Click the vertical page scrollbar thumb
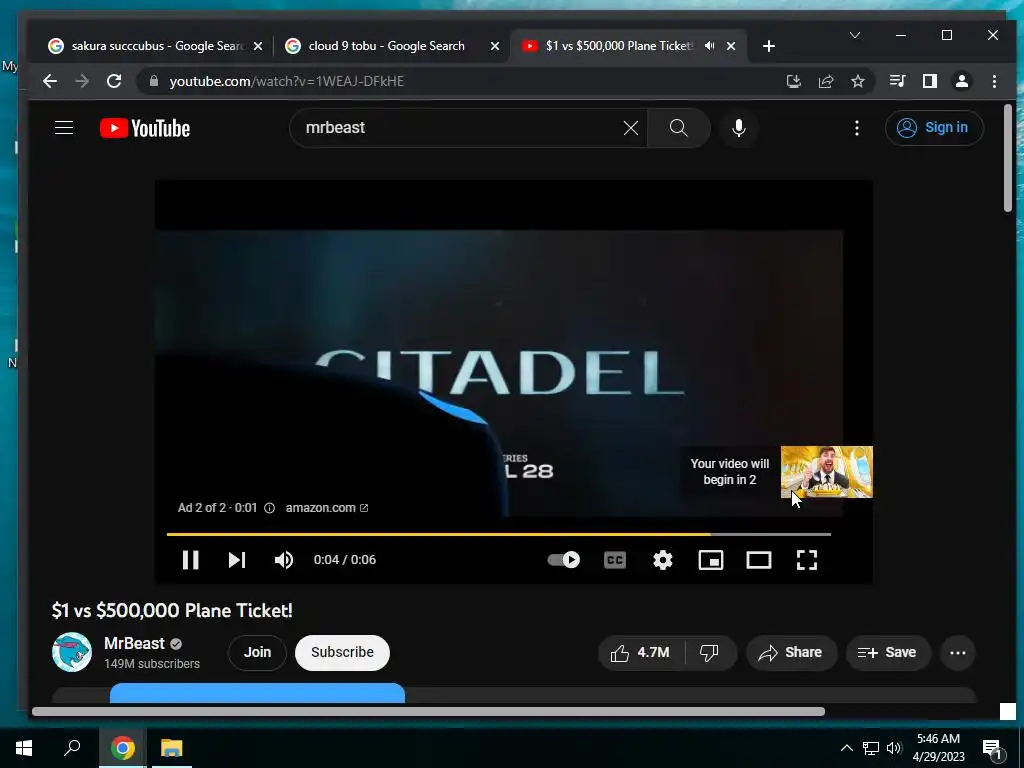 (1008, 158)
